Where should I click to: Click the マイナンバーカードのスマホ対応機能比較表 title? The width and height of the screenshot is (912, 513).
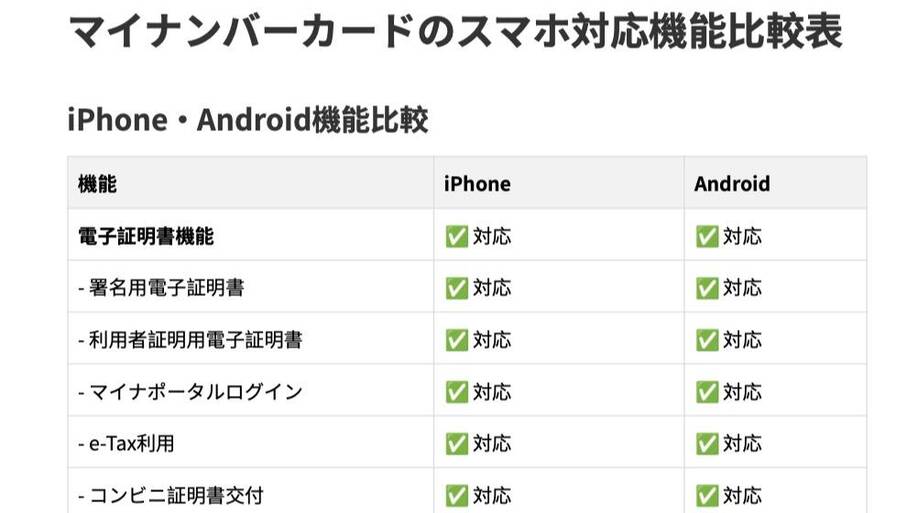455,31
